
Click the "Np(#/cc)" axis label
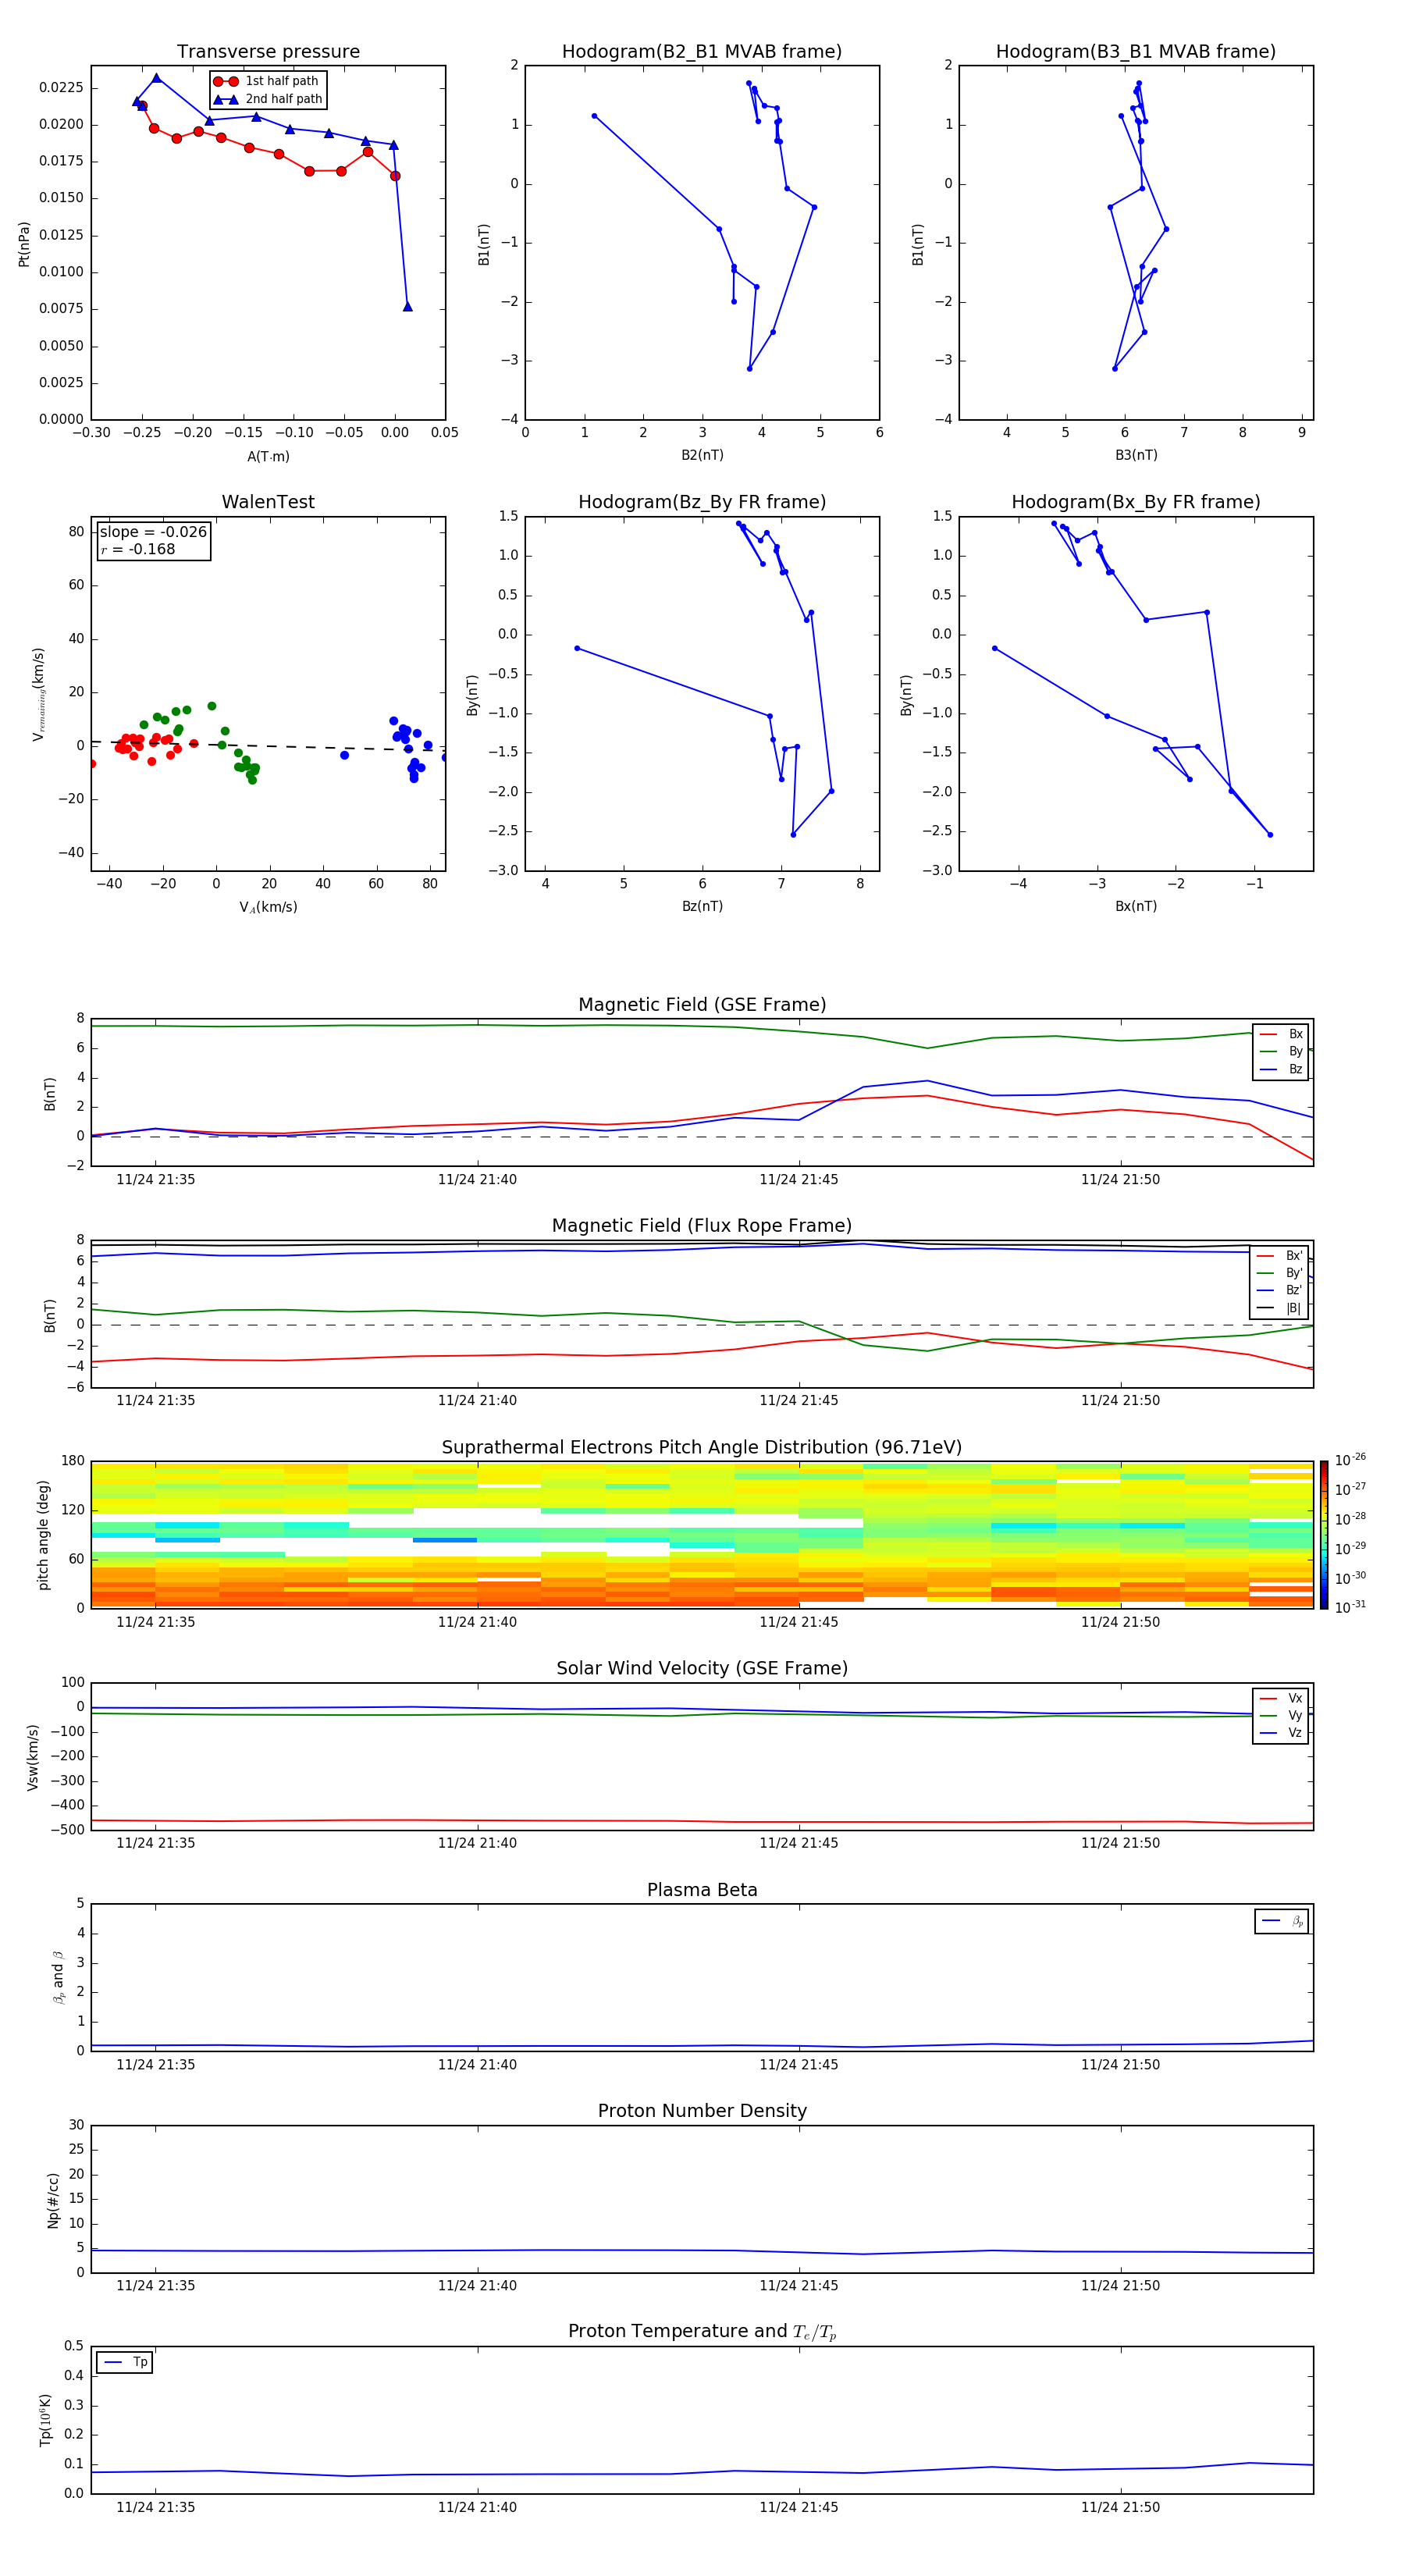[54, 2200]
